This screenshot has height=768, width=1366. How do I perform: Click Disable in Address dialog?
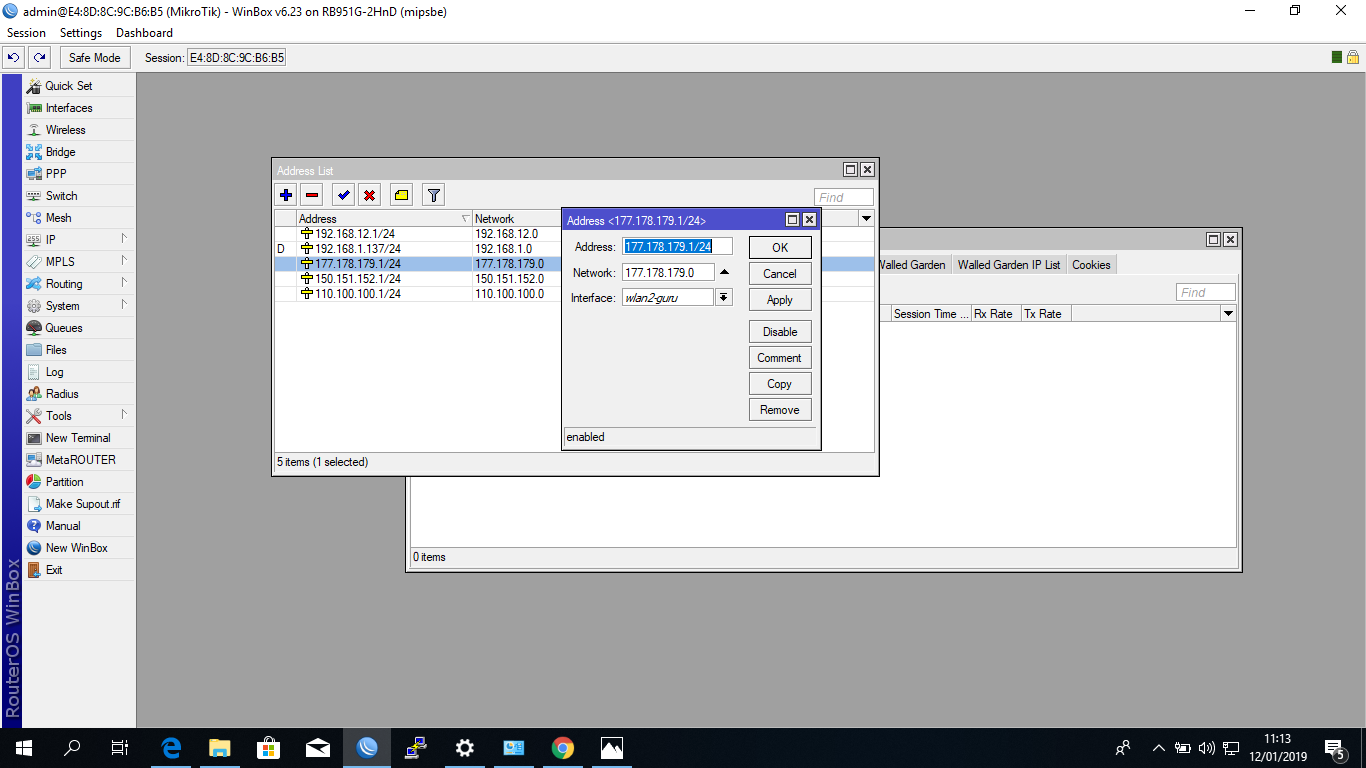pyautogui.click(x=780, y=331)
